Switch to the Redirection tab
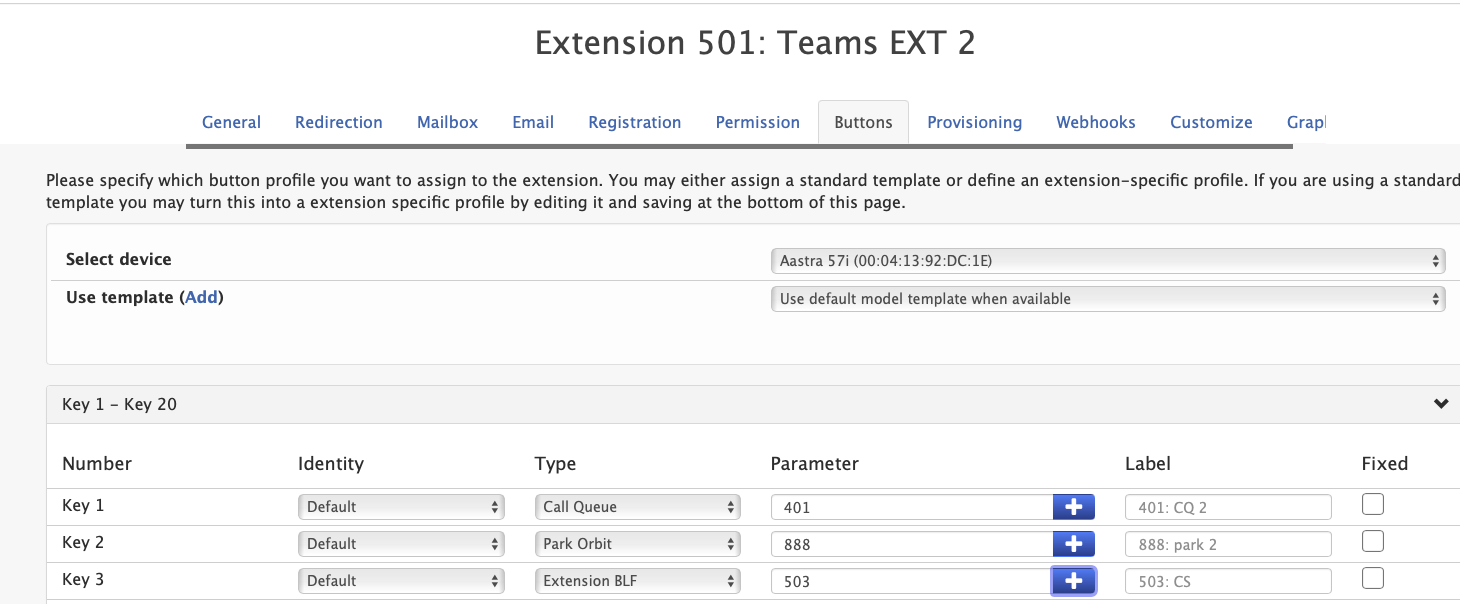This screenshot has width=1460, height=604. (x=338, y=122)
